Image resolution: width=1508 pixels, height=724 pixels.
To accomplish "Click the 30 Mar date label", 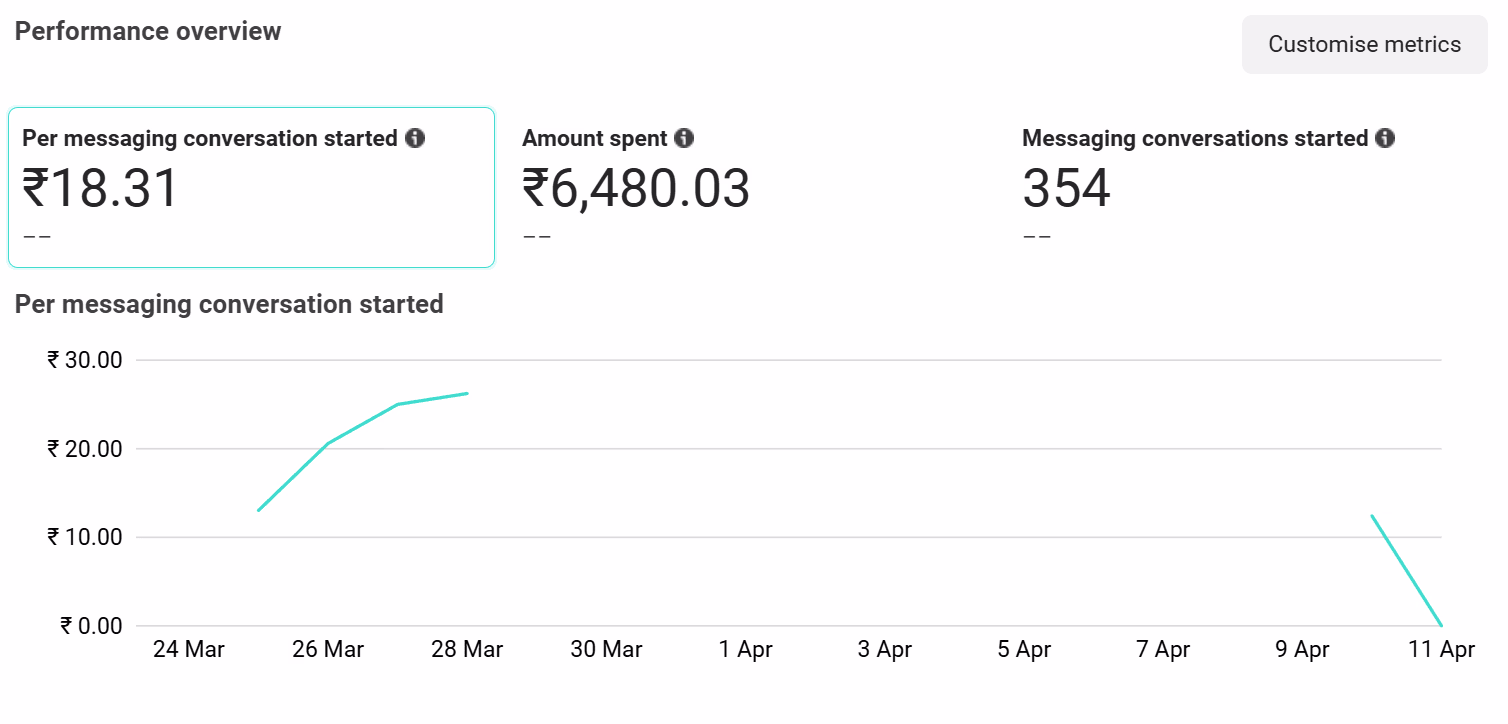I will pos(606,649).
